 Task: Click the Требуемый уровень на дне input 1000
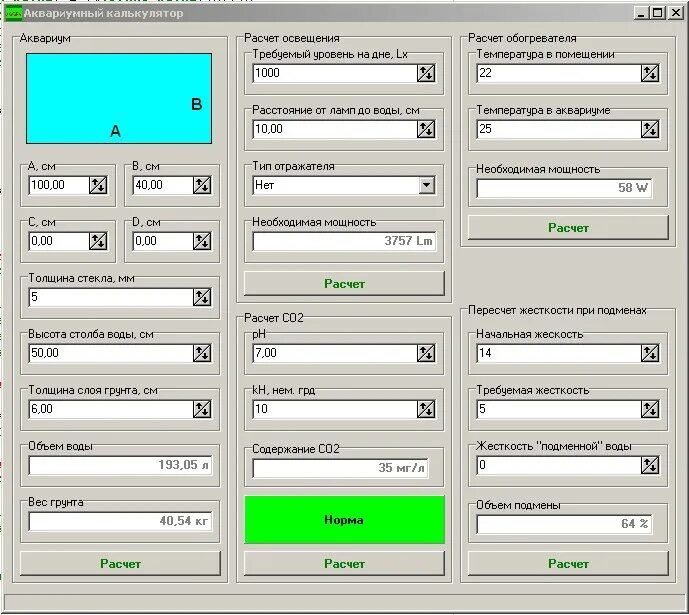335,73
